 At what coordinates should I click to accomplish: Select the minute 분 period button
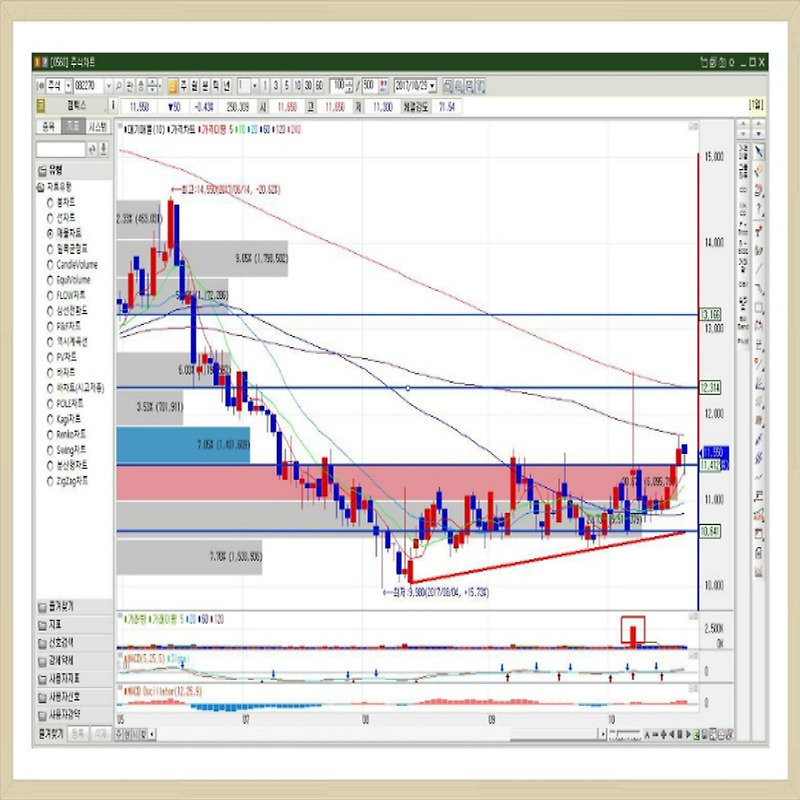click(205, 86)
